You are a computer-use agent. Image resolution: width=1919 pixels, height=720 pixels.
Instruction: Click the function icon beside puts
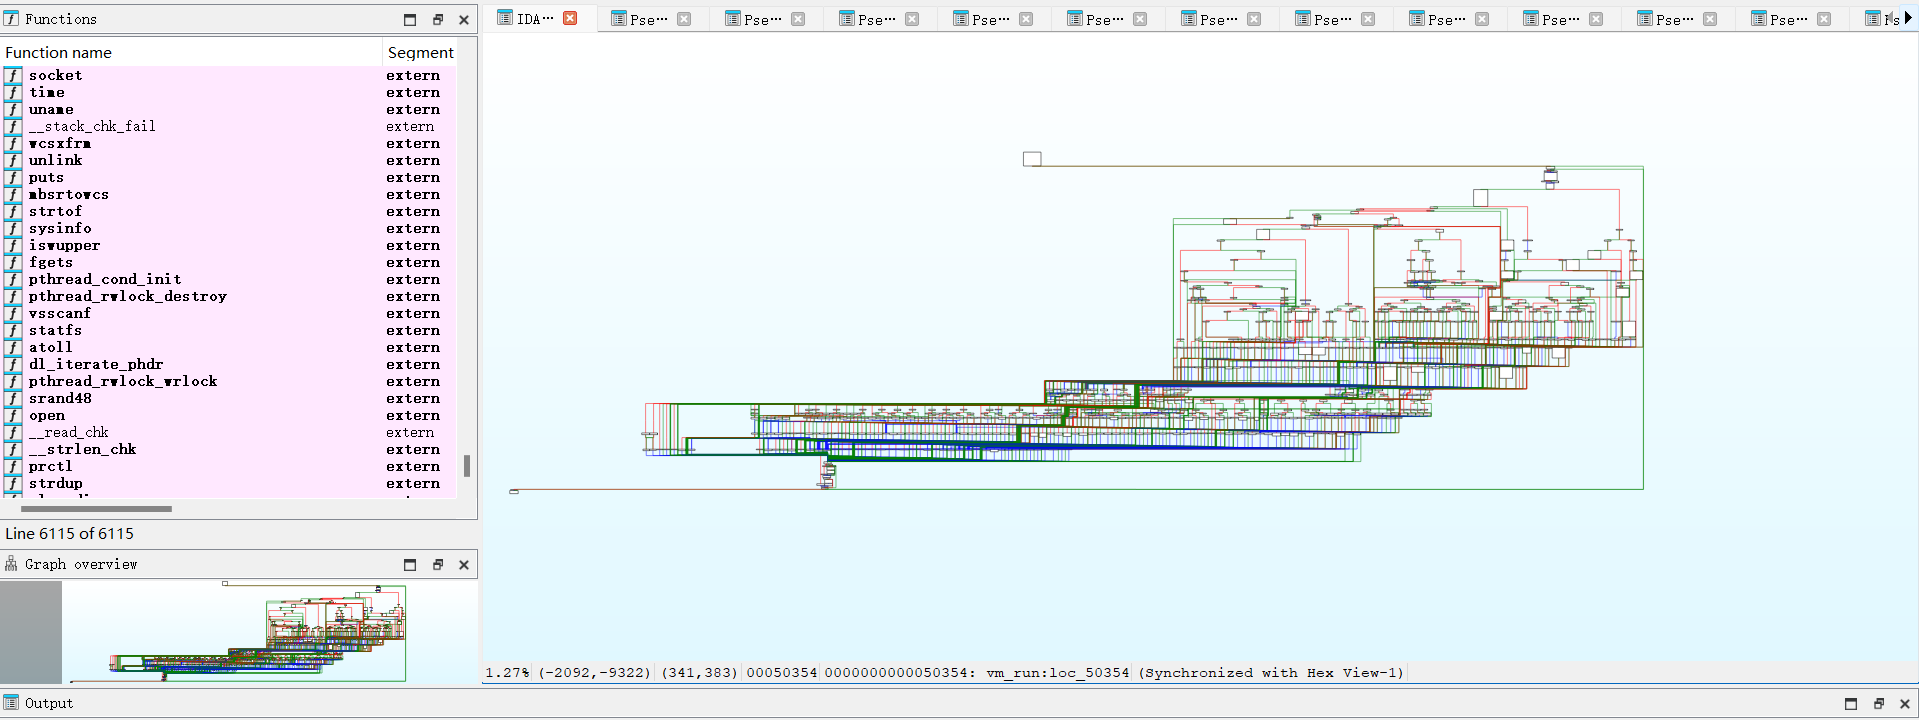(x=13, y=177)
